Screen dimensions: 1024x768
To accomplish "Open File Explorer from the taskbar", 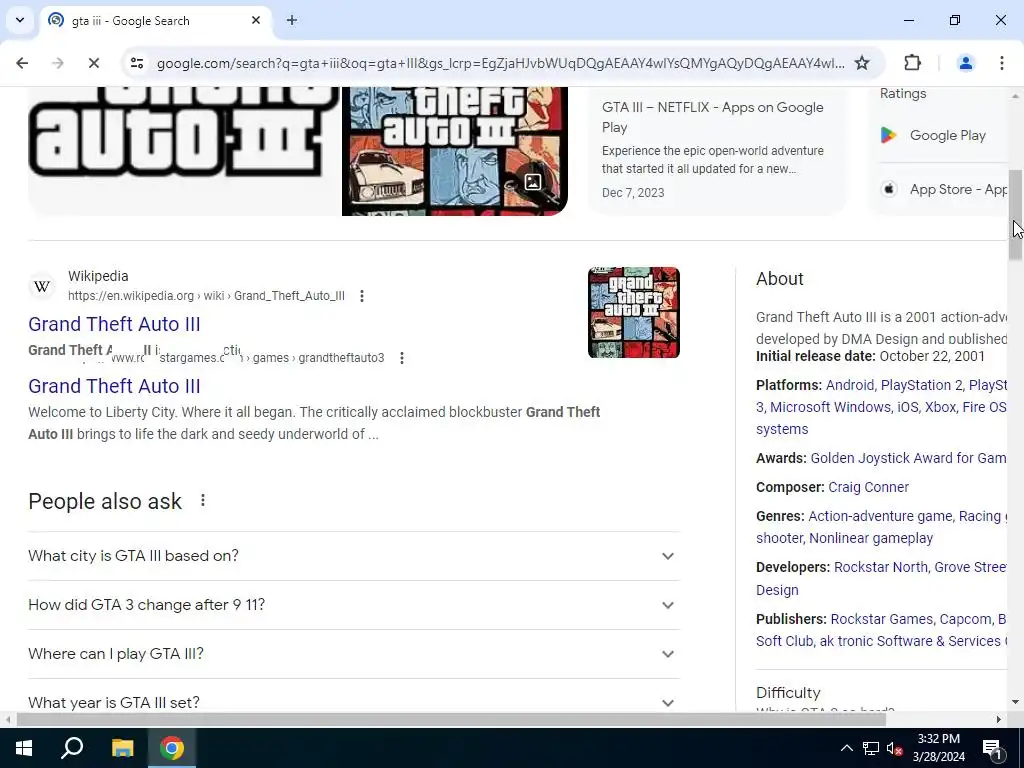I will [x=122, y=748].
